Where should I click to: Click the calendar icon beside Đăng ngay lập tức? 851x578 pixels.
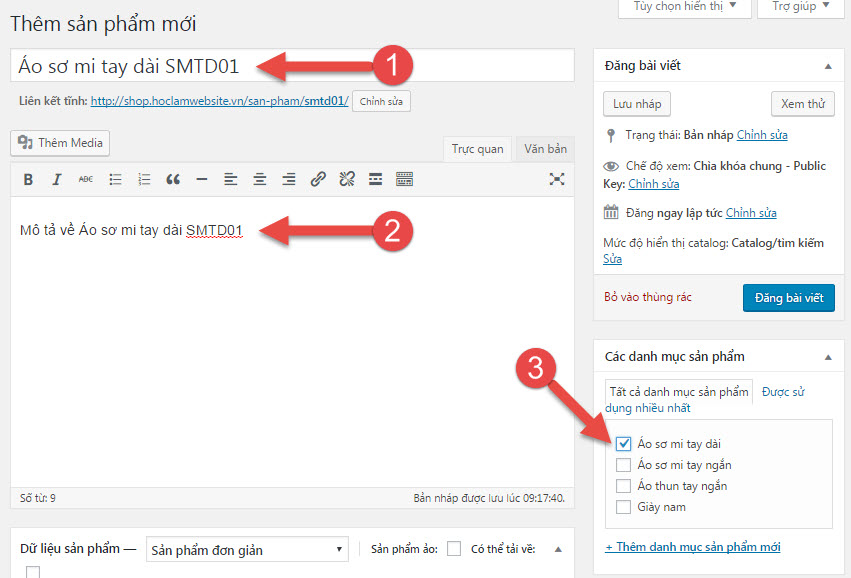[611, 212]
